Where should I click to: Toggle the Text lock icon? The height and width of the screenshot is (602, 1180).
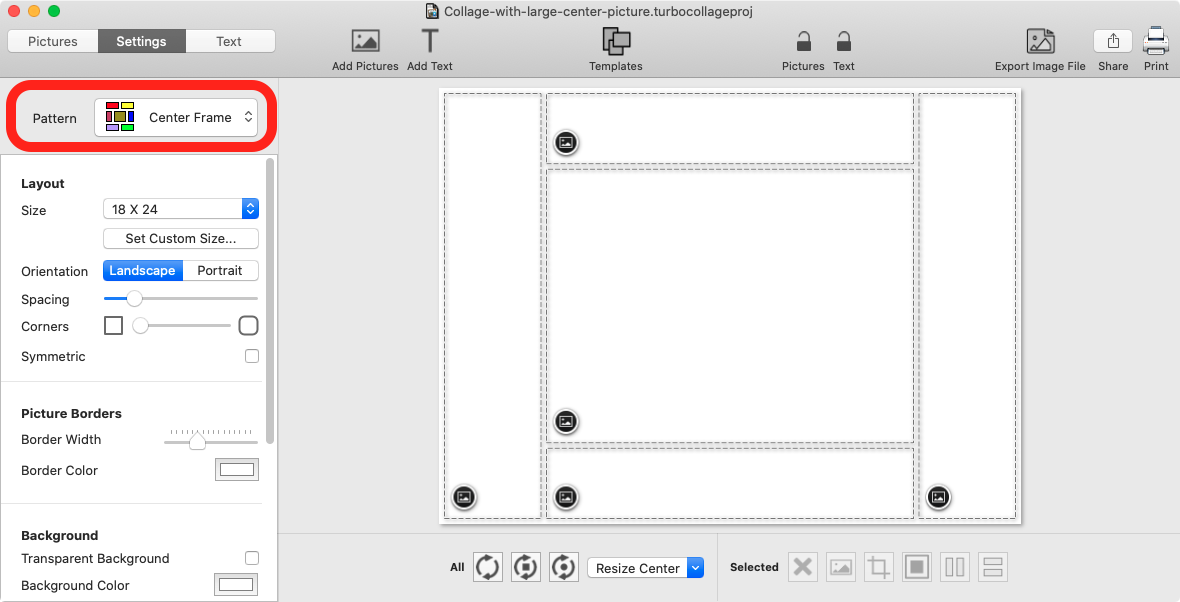844,41
